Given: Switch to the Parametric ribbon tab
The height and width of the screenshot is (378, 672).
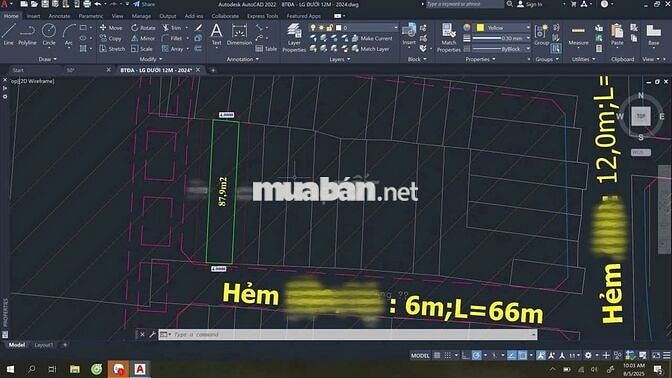Looking at the screenshot, I should (x=90, y=16).
